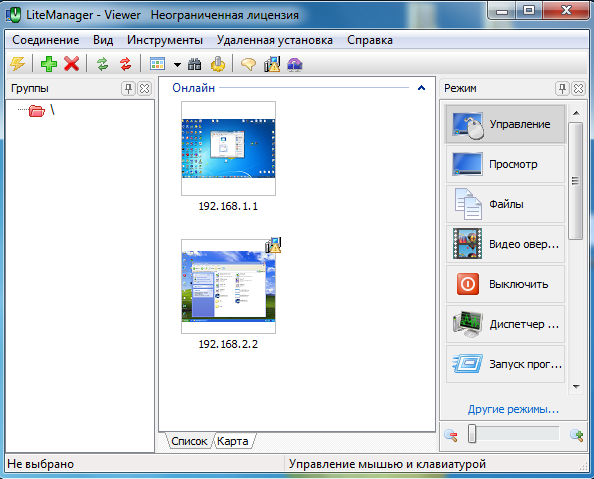Click the LiteManager title bar app icon
The width and height of the screenshot is (594, 479).
pyautogui.click(x=13, y=15)
